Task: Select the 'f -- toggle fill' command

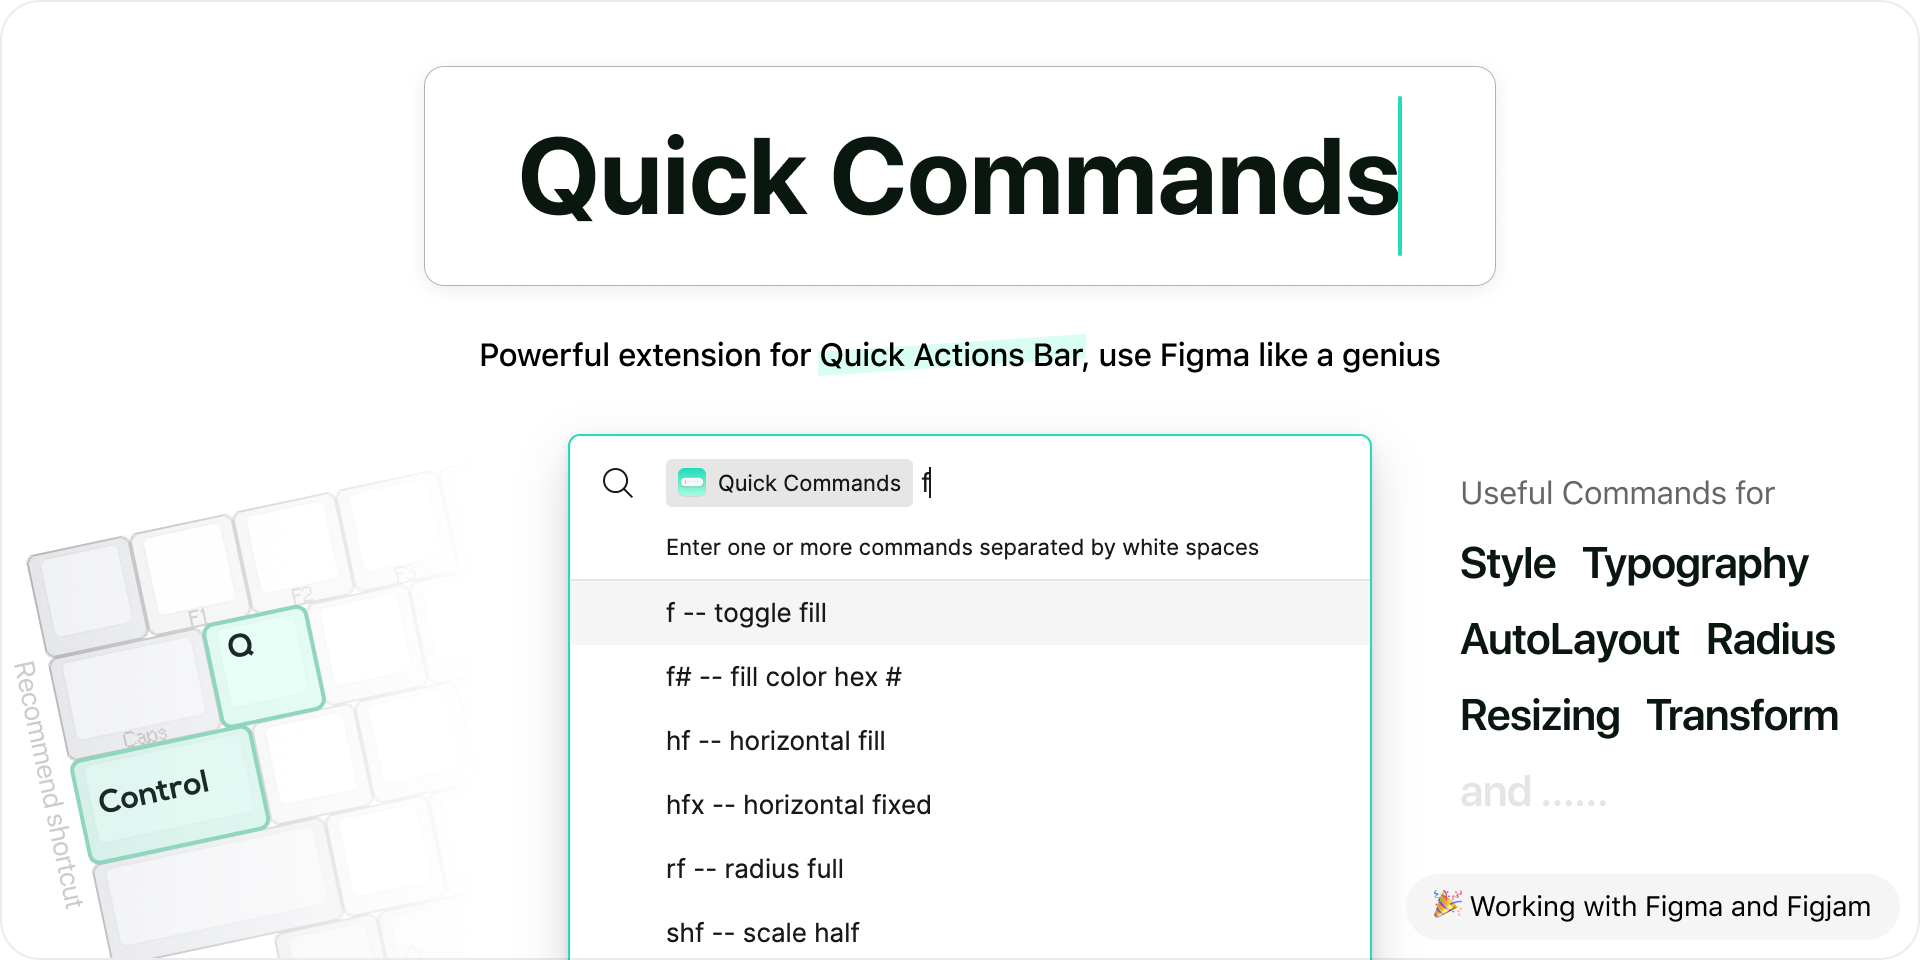Action: pos(970,613)
